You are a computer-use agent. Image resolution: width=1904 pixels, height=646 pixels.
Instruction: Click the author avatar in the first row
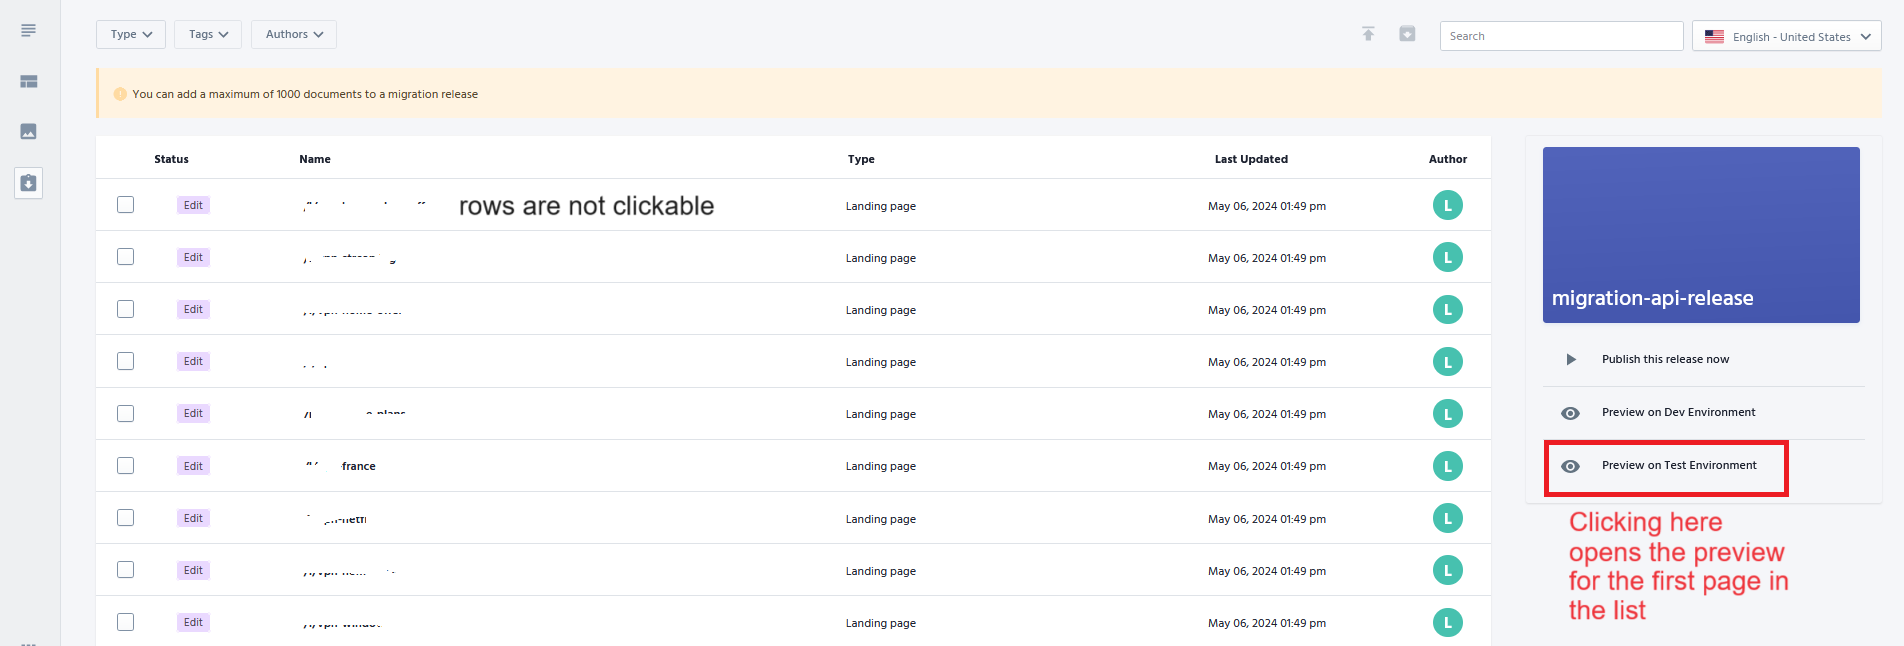(1447, 206)
